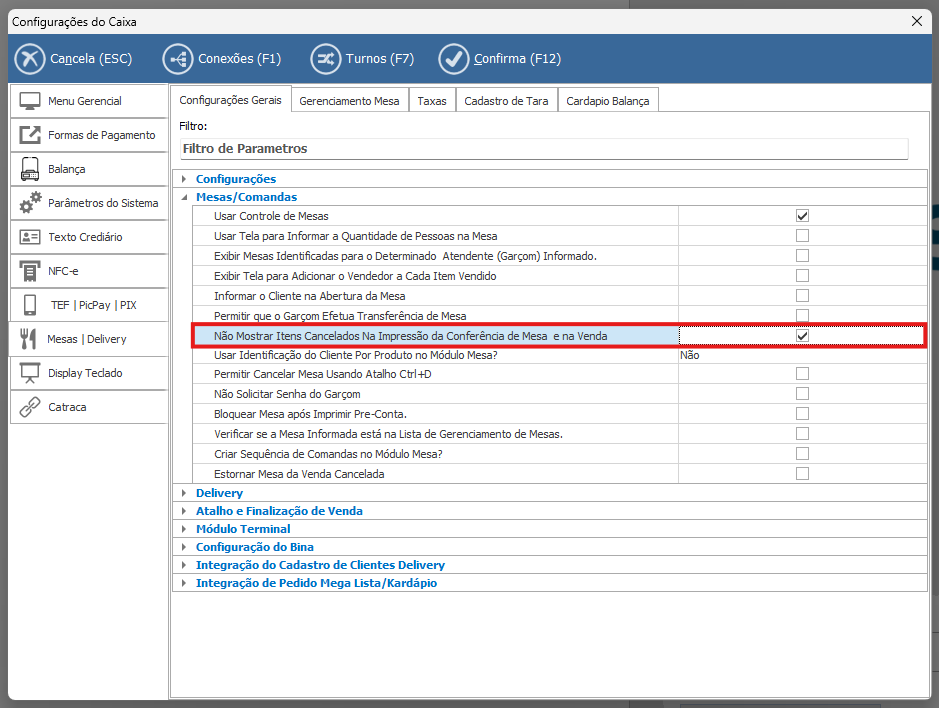Check Estornar Mesa da Venda Cancelada
939x708 pixels.
pyautogui.click(x=802, y=474)
